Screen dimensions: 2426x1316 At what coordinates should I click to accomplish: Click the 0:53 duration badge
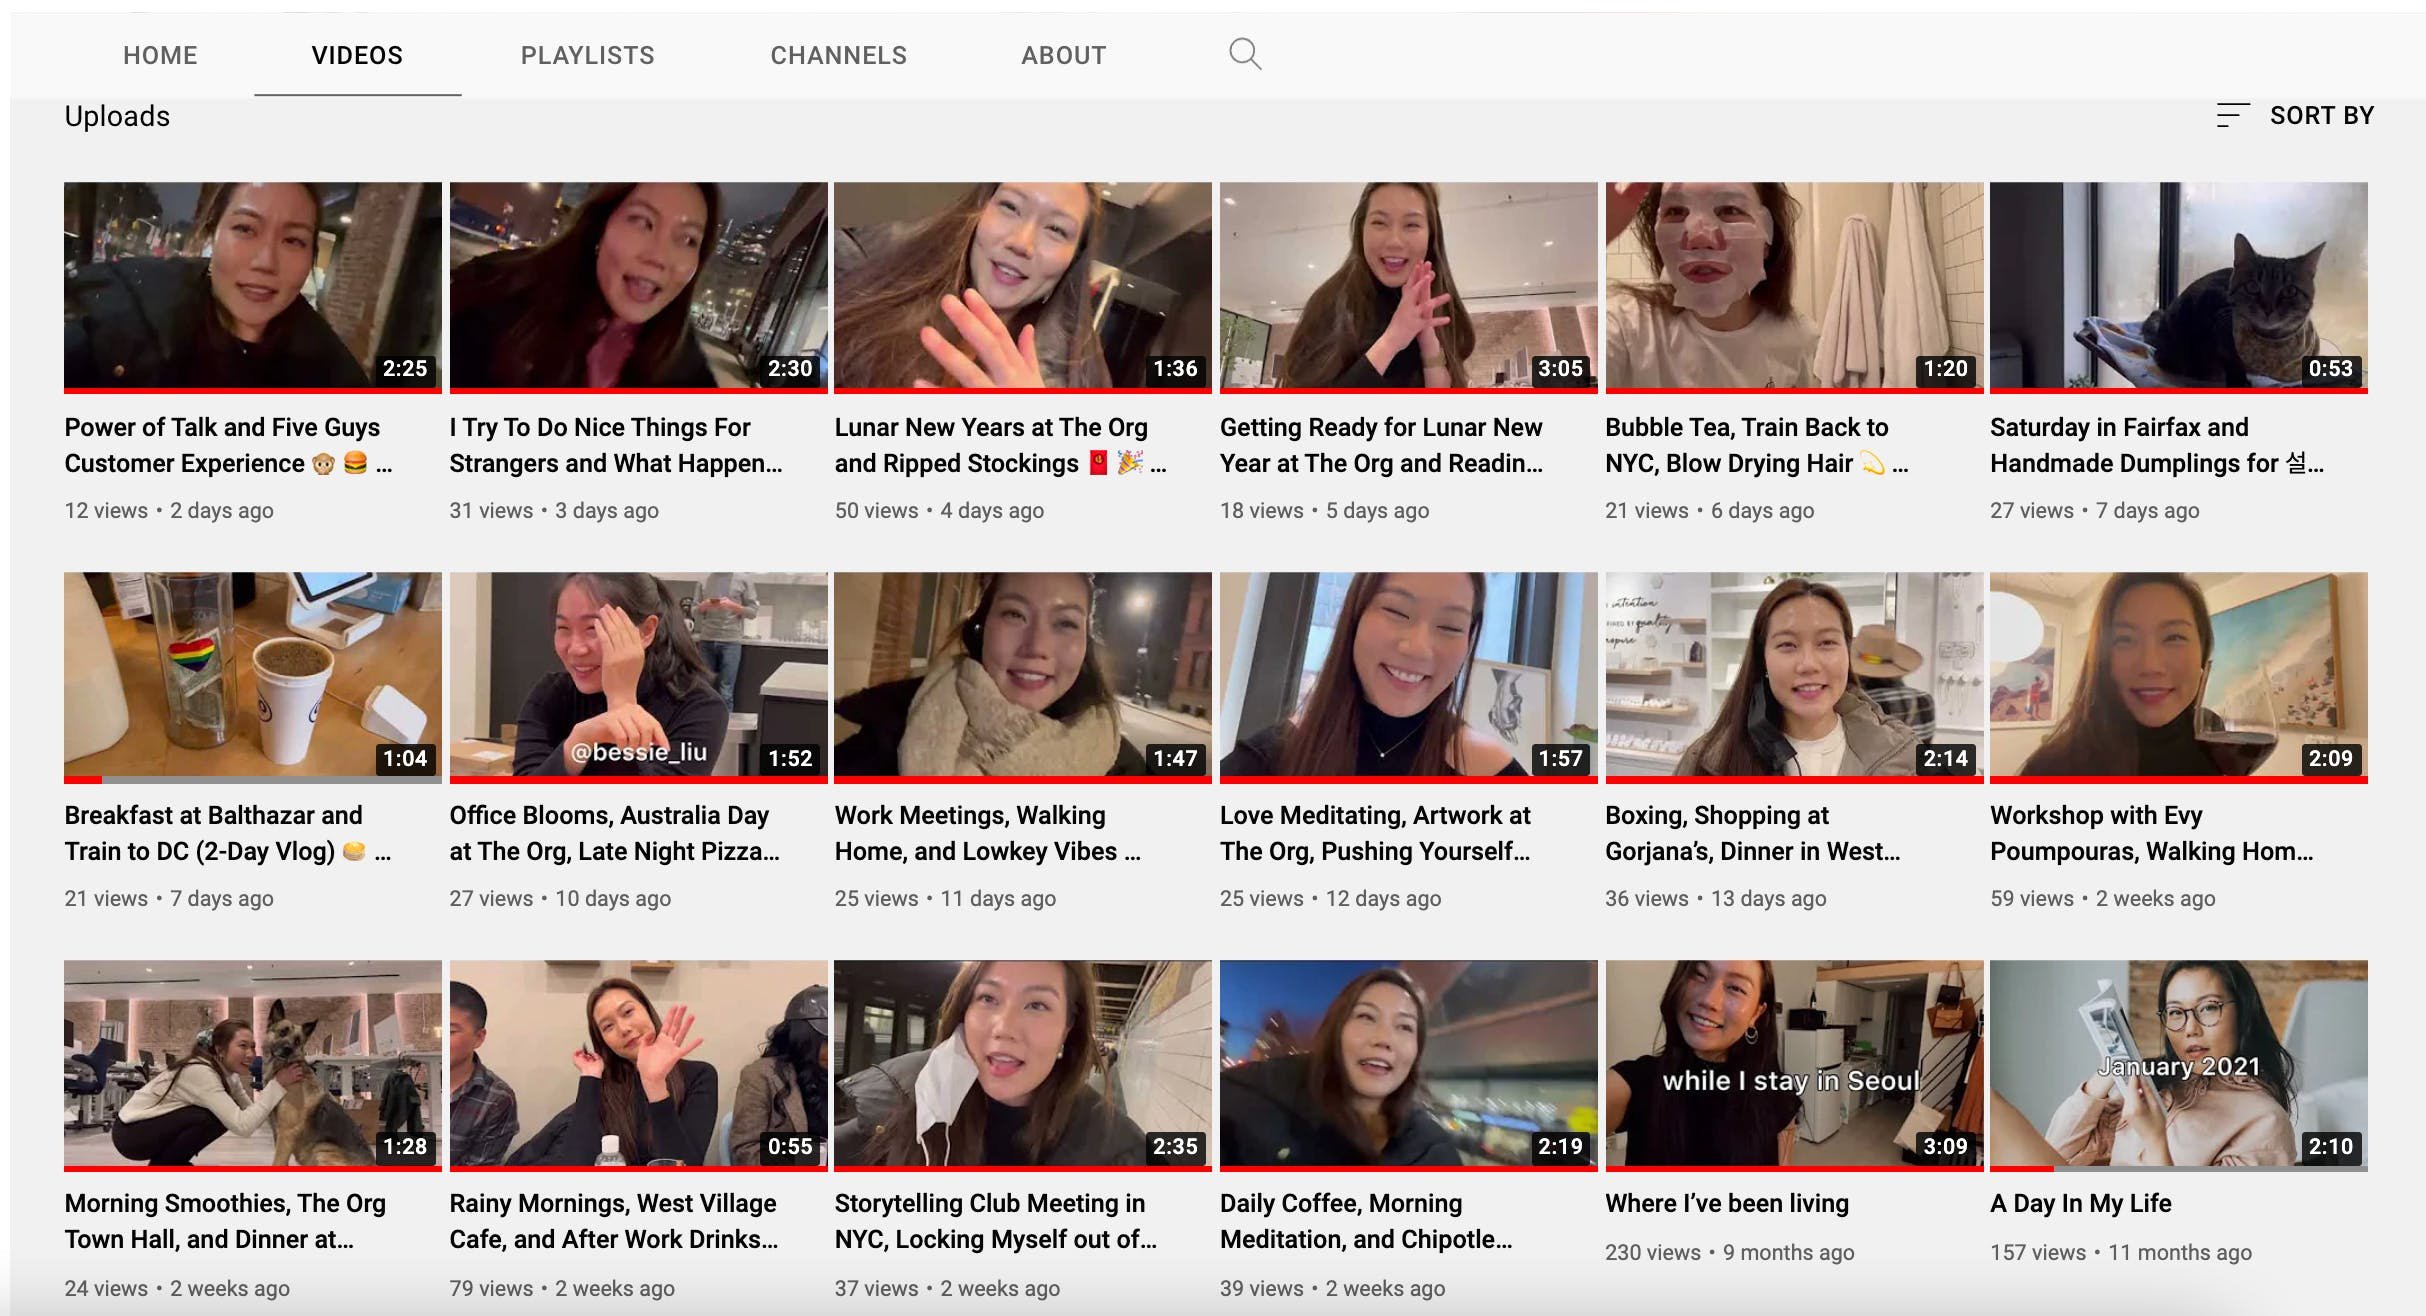coord(2330,368)
